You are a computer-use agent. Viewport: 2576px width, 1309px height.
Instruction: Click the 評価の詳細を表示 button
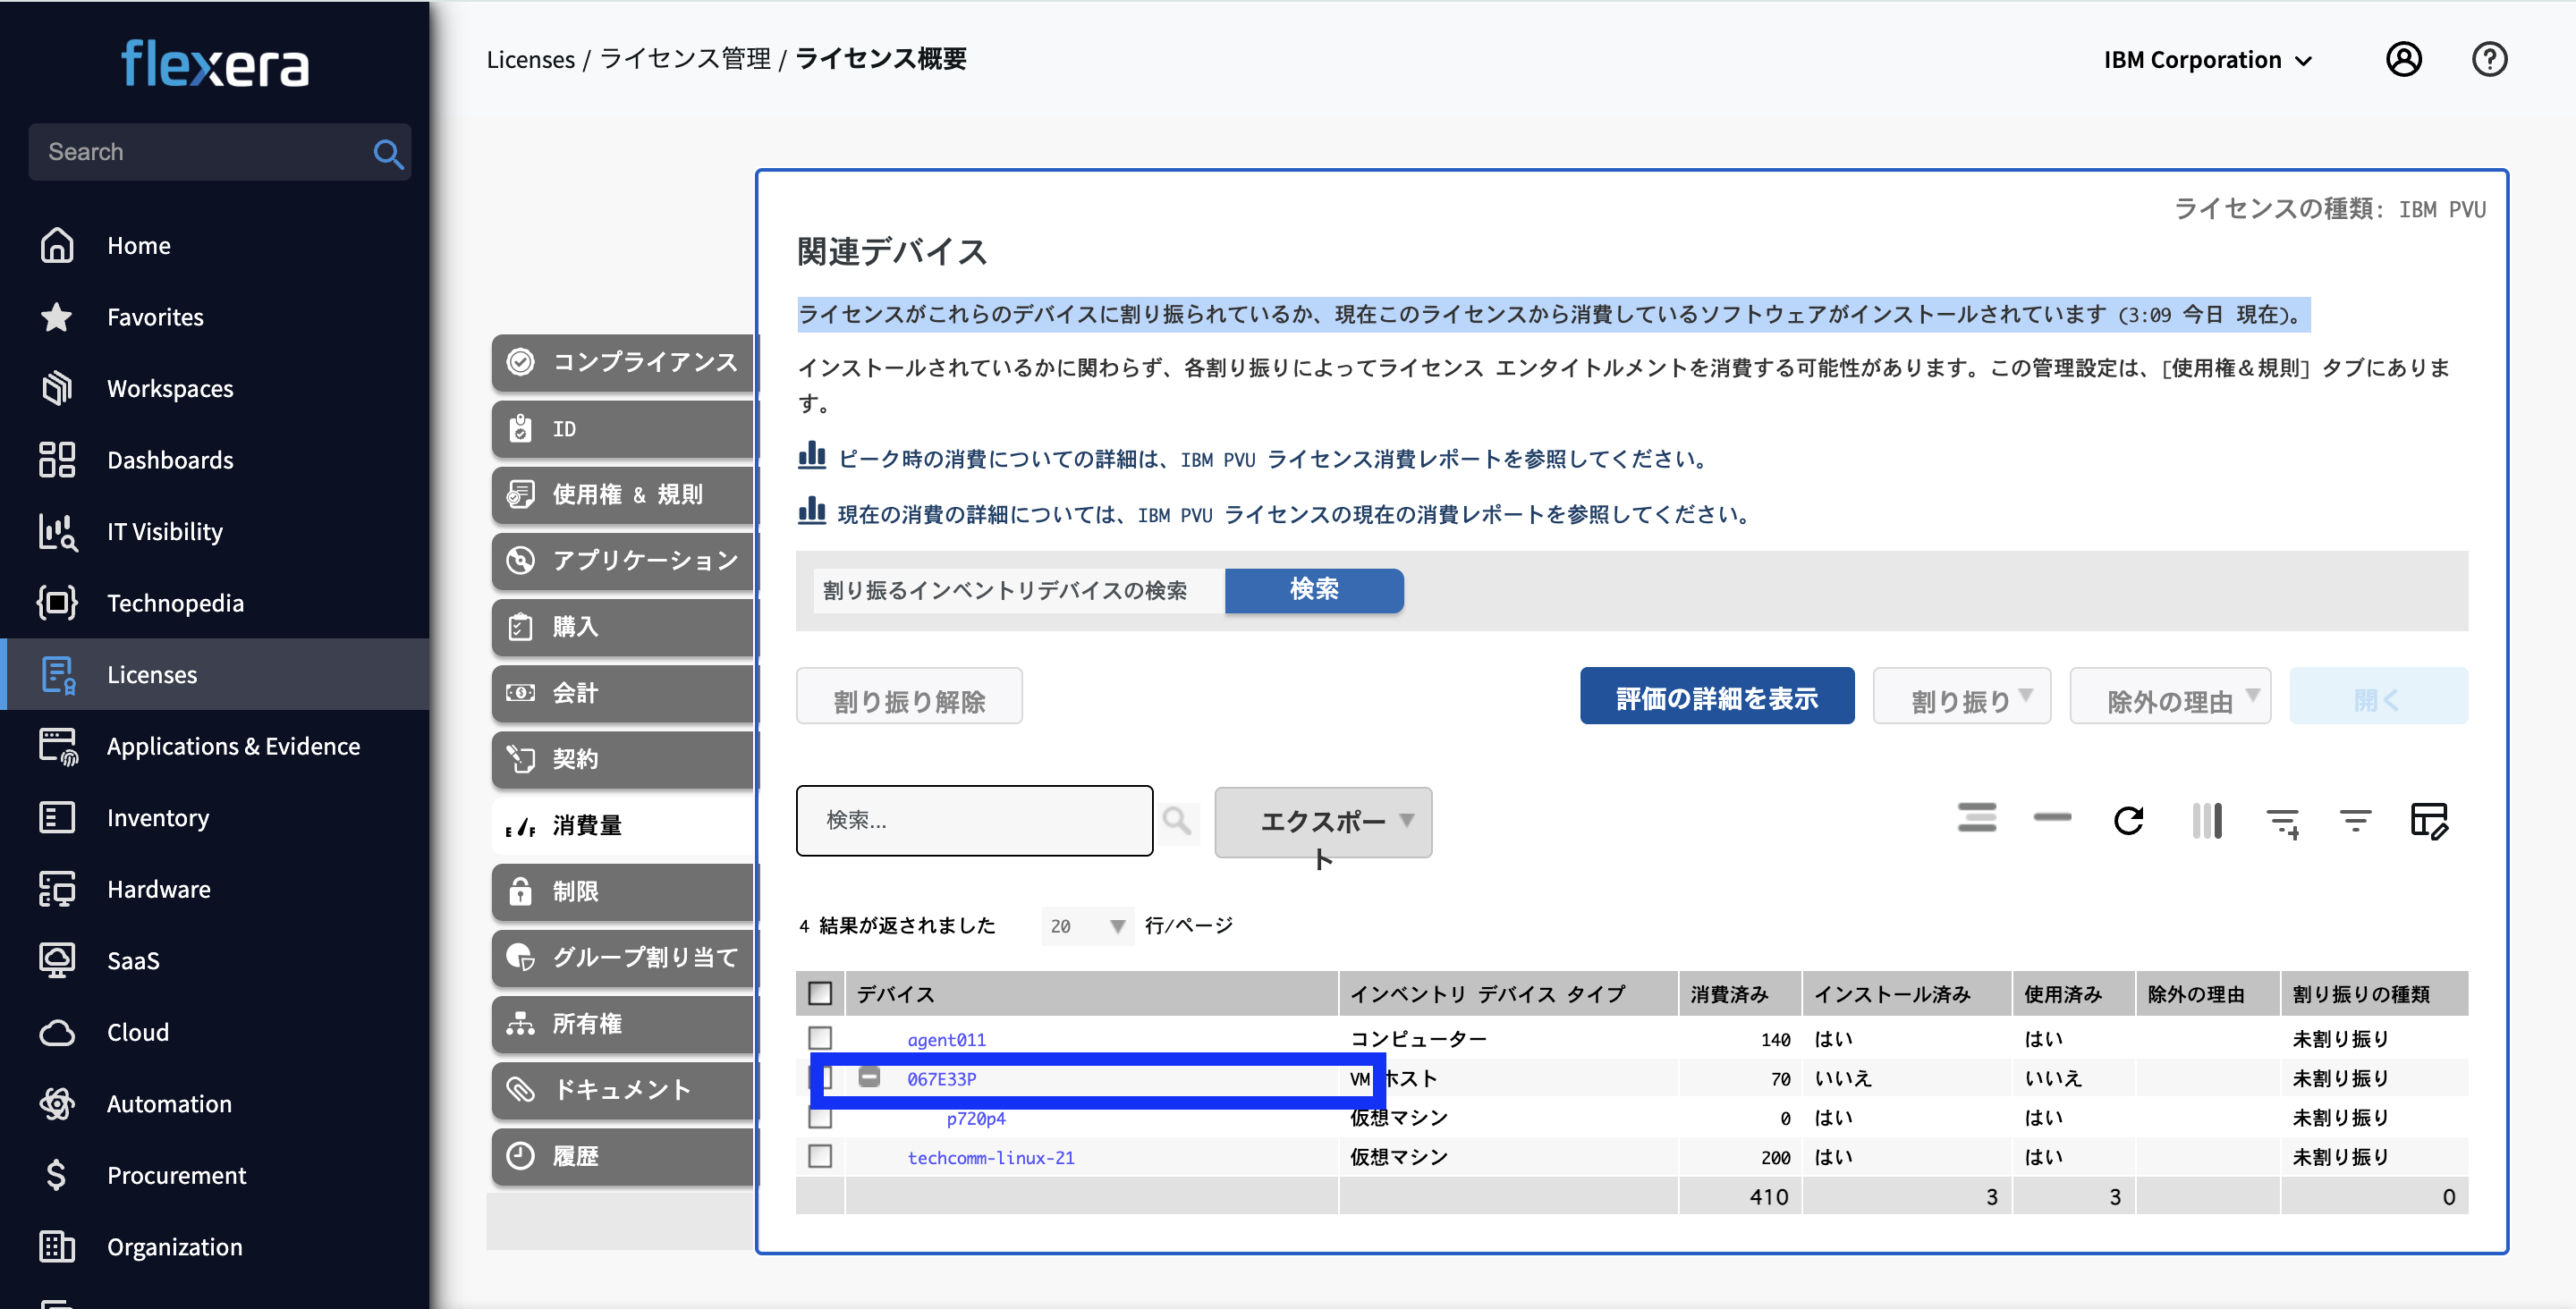pyautogui.click(x=1717, y=695)
